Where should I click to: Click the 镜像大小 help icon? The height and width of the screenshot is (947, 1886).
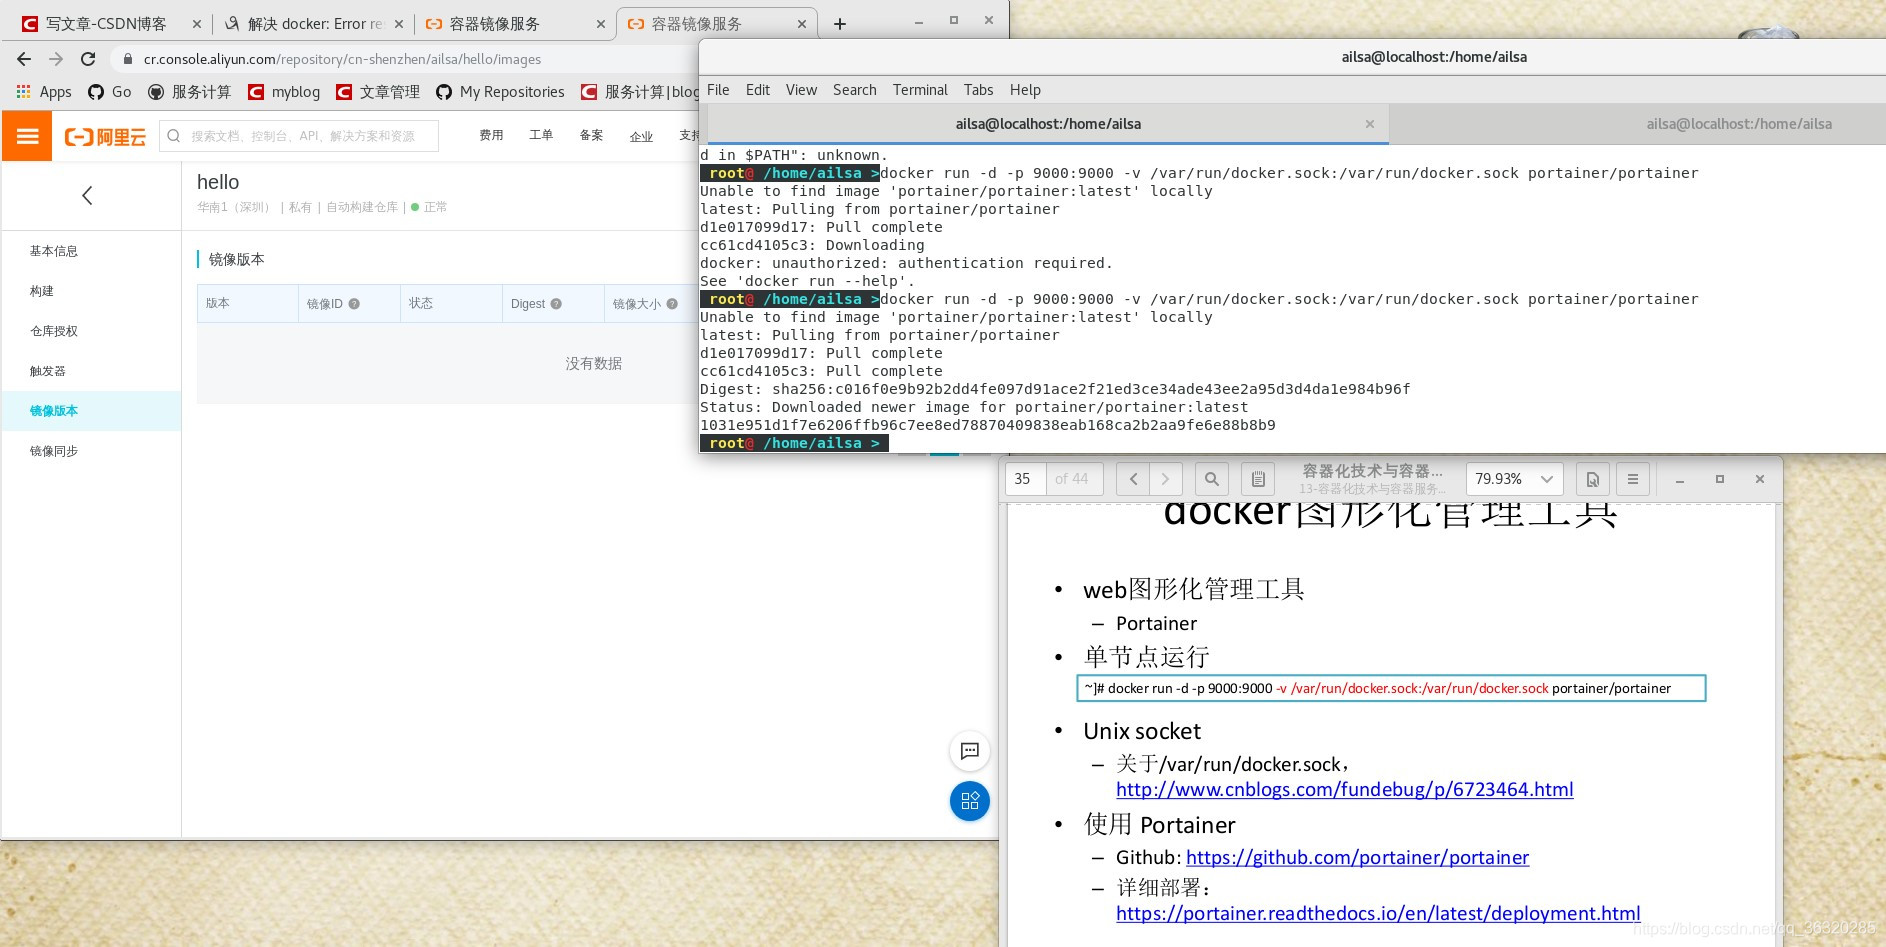click(672, 304)
